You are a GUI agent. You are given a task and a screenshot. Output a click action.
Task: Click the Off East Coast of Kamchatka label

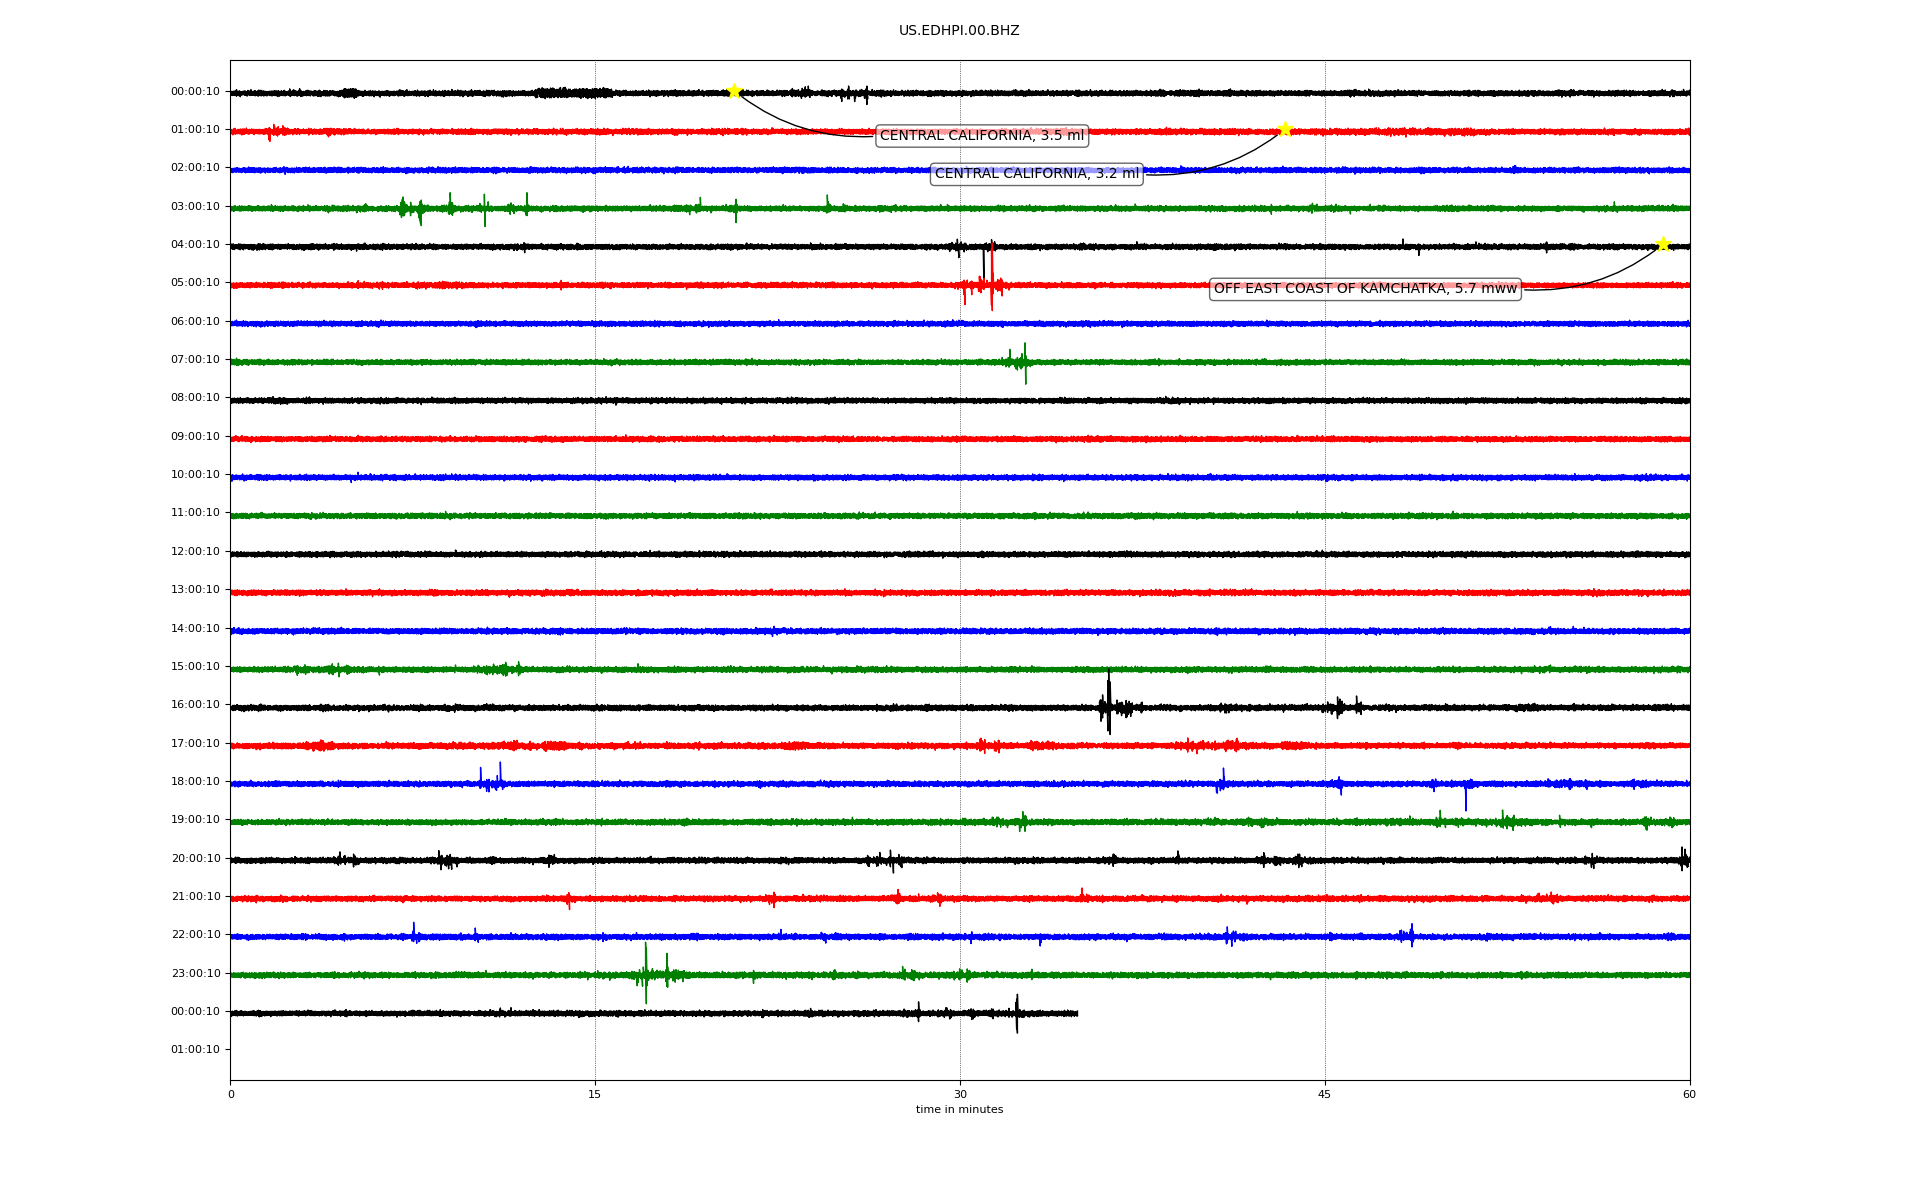click(x=1365, y=289)
